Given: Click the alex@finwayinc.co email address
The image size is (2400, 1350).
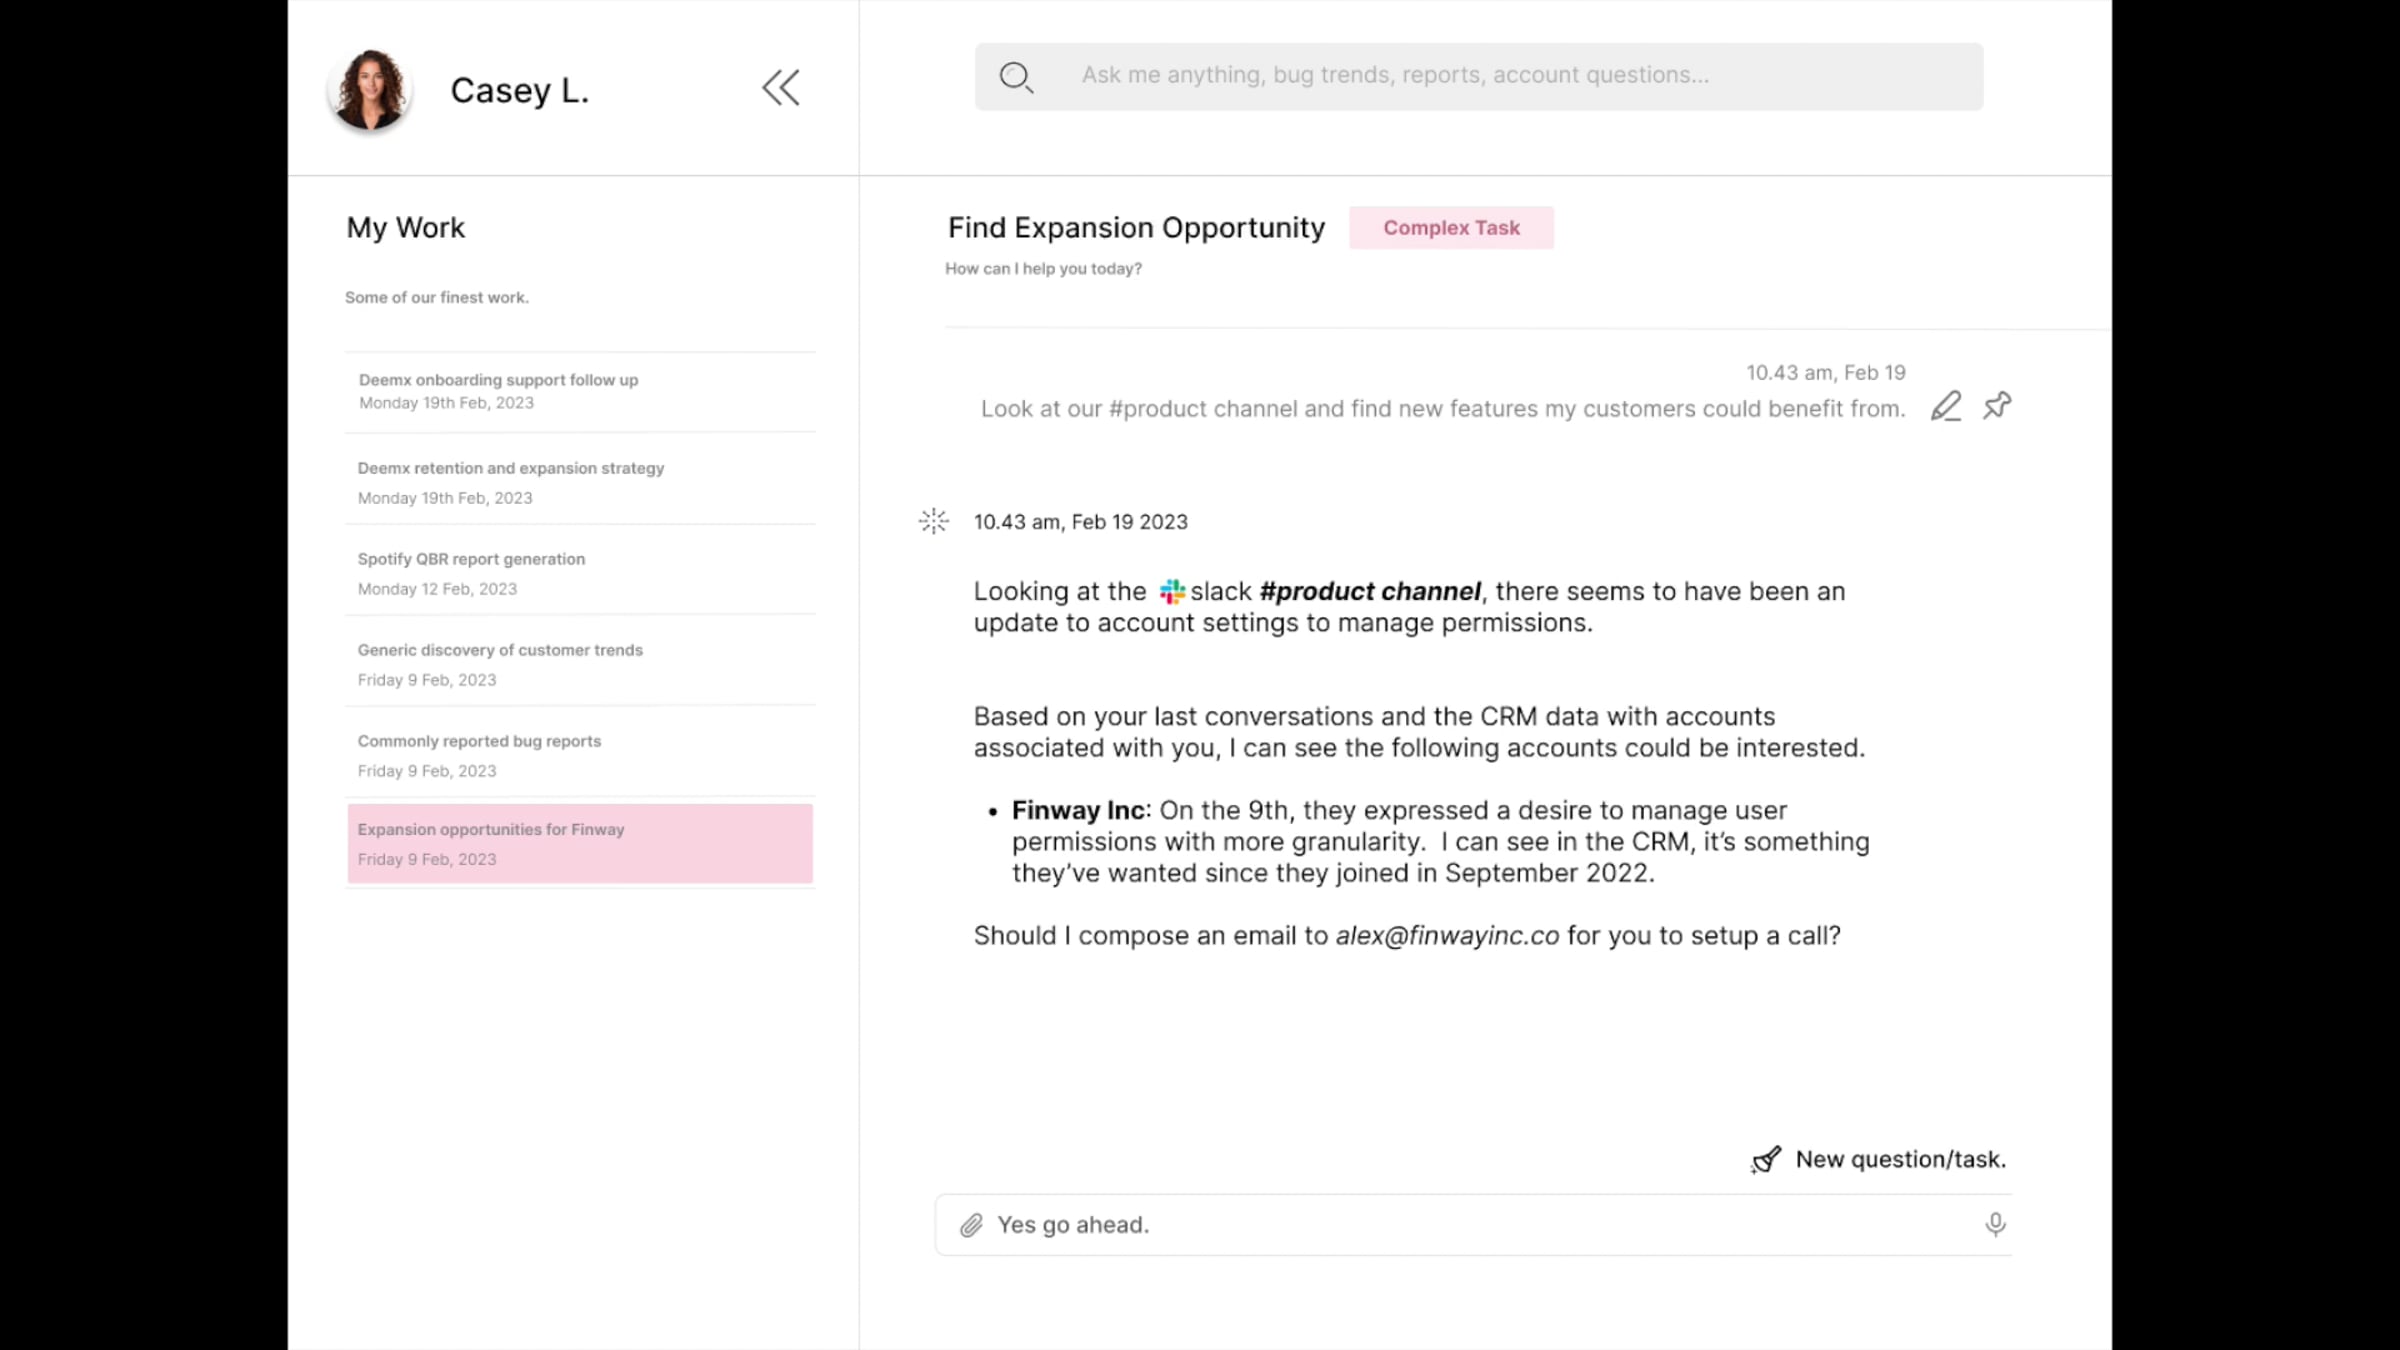Looking at the screenshot, I should [x=1447, y=936].
